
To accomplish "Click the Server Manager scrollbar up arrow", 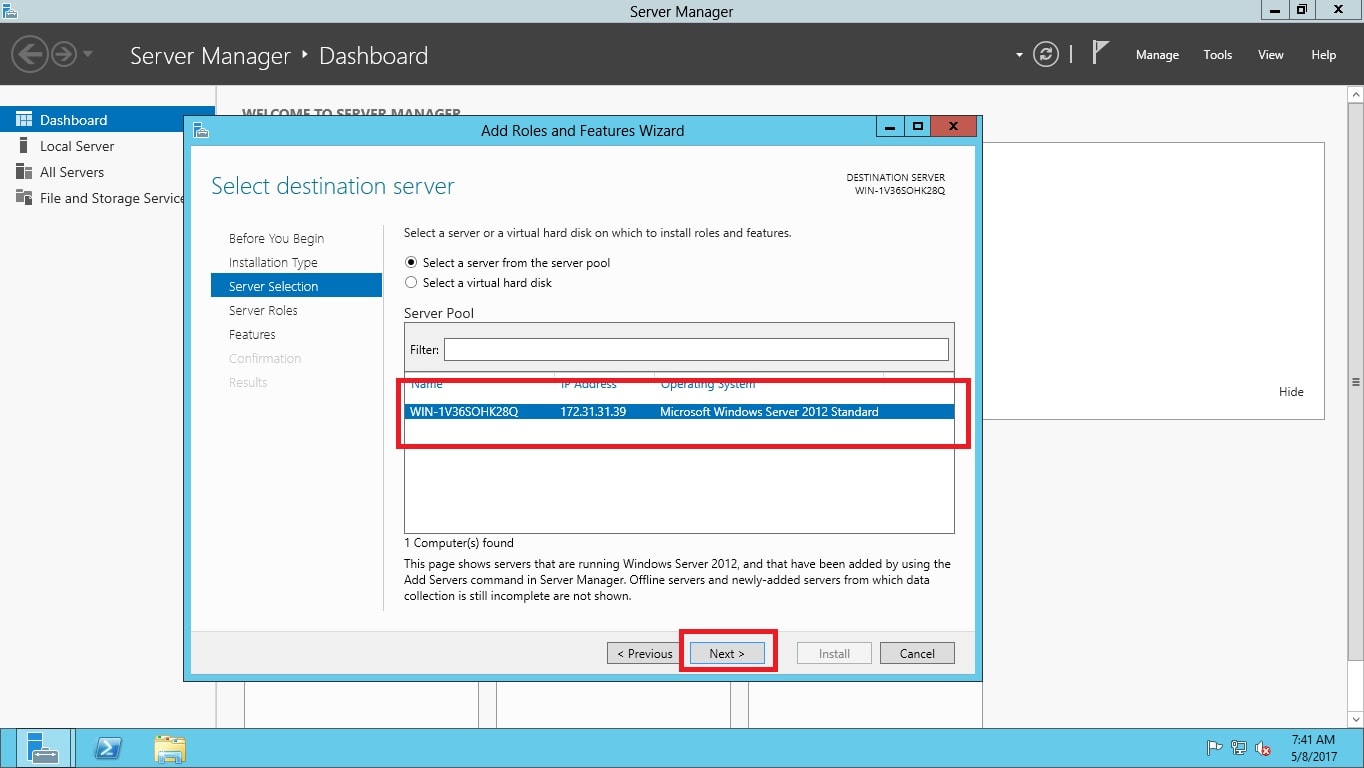I will [x=1356, y=93].
